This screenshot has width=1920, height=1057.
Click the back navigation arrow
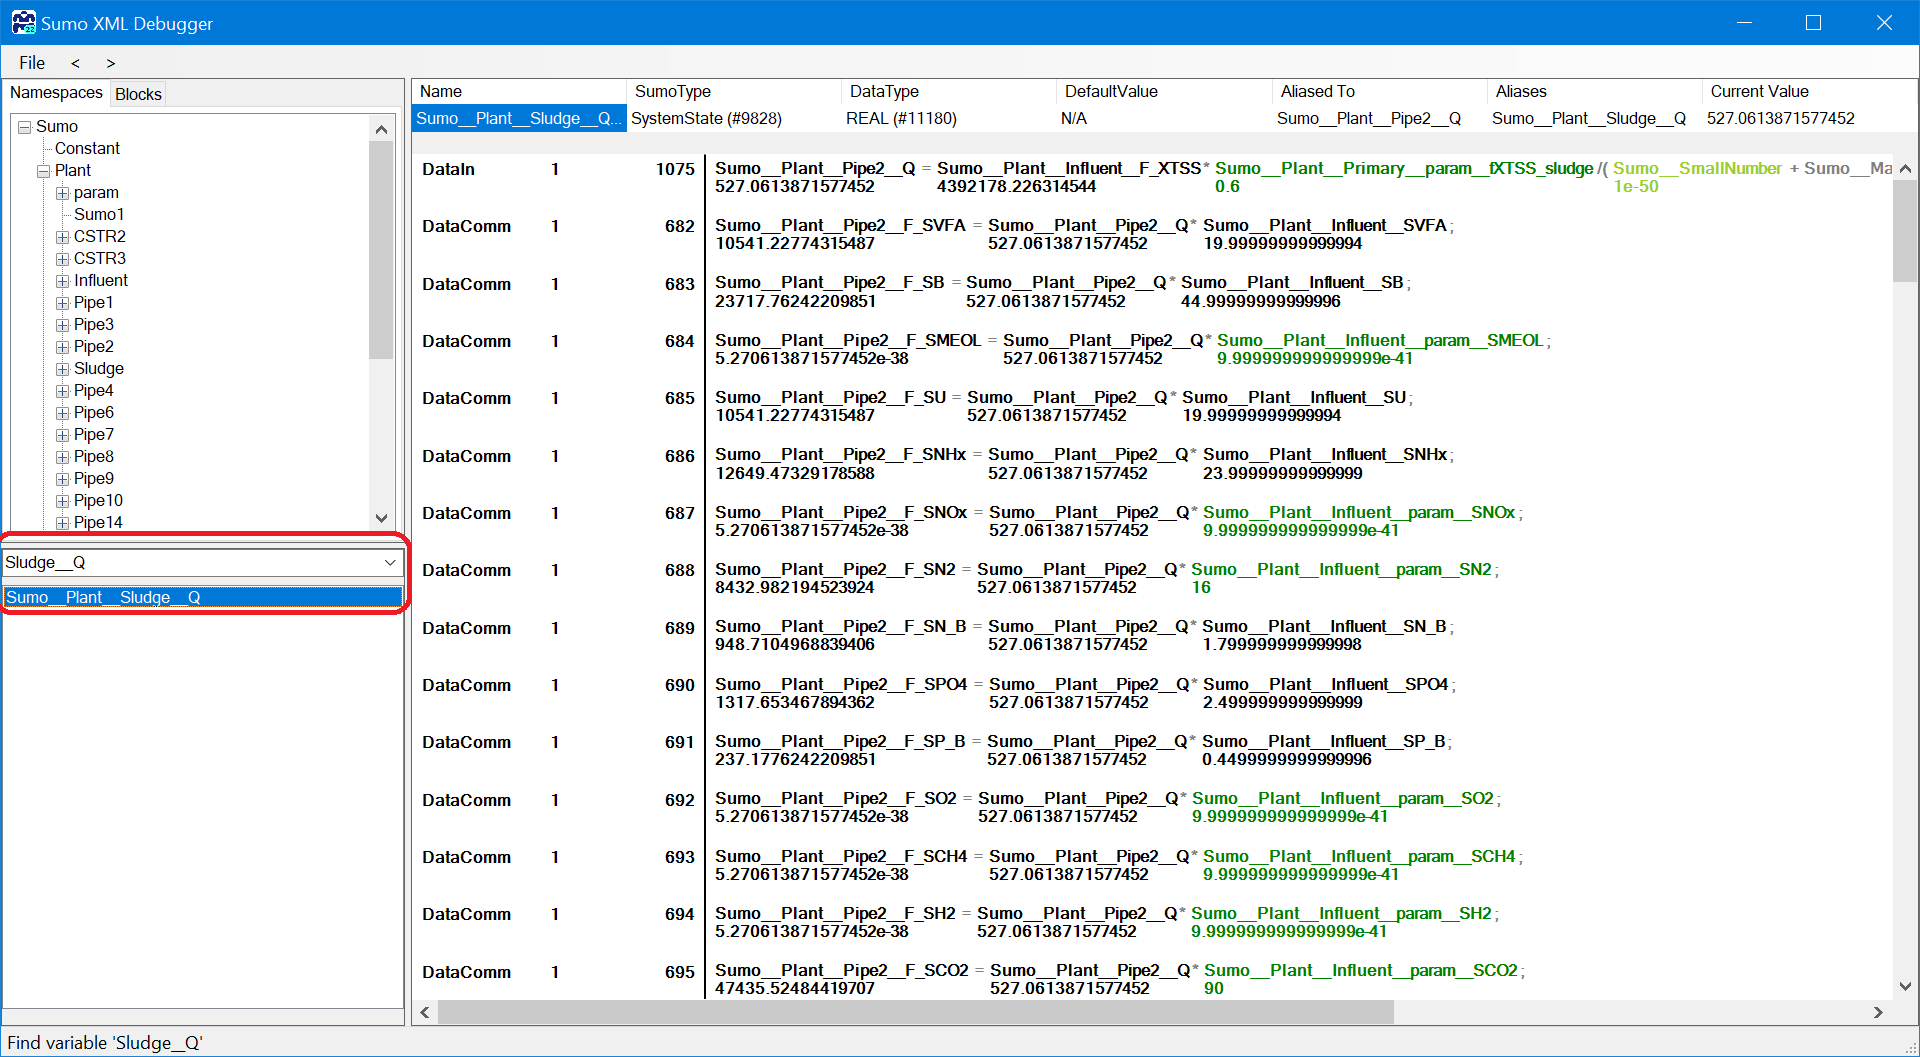(75, 63)
